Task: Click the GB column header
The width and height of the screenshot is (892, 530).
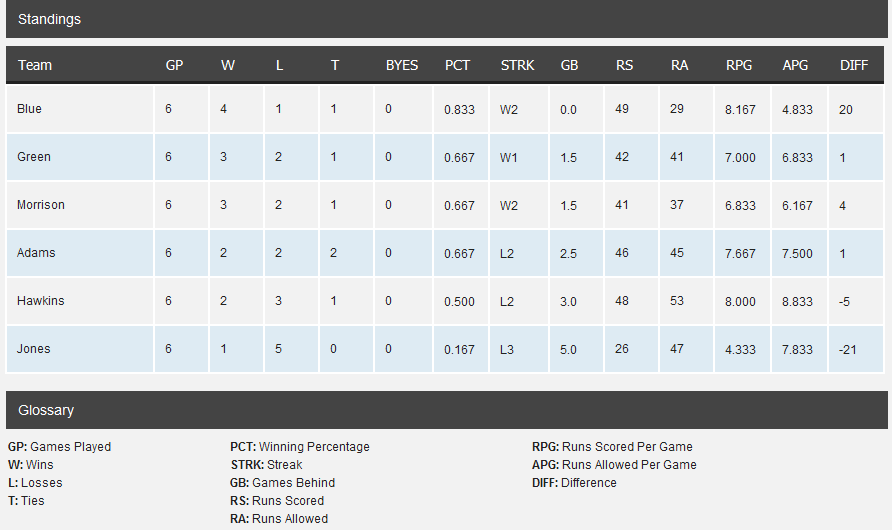Action: pyautogui.click(x=569, y=65)
